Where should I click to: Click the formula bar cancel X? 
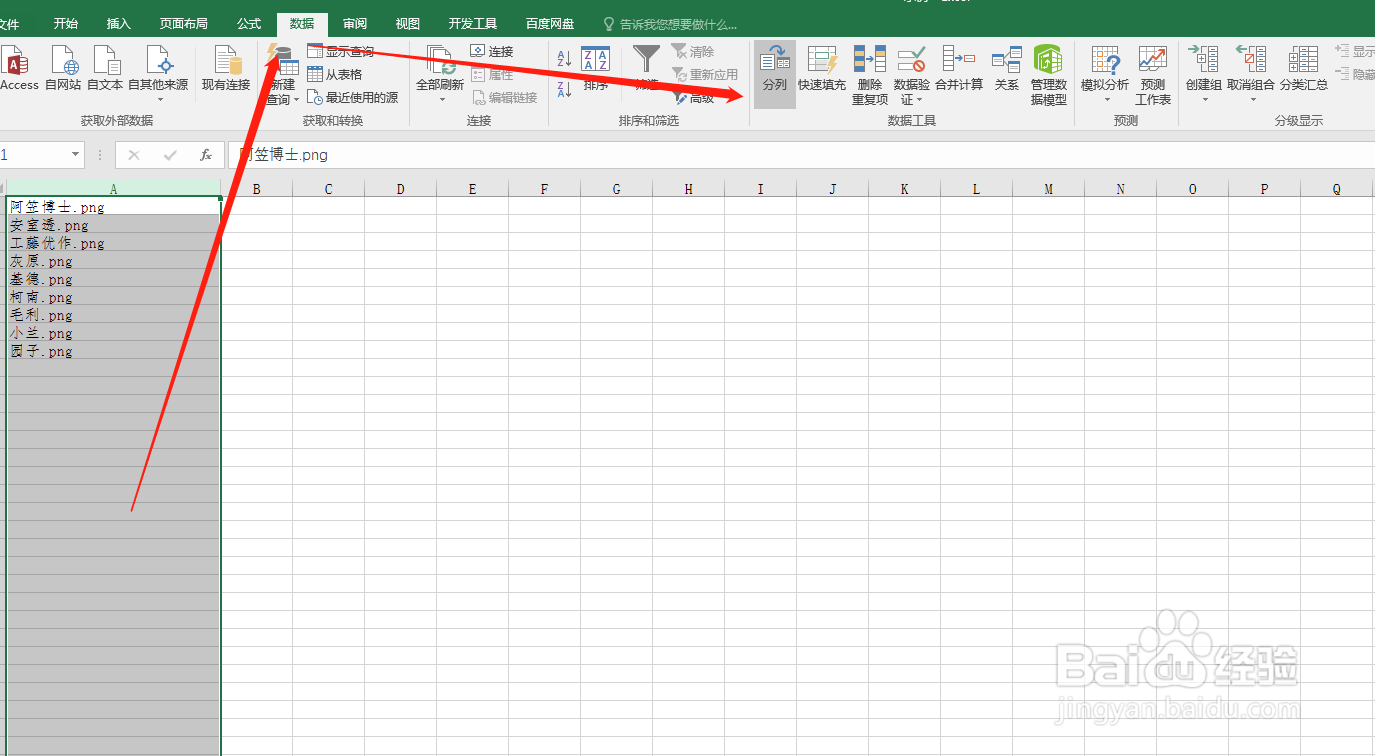(x=134, y=155)
